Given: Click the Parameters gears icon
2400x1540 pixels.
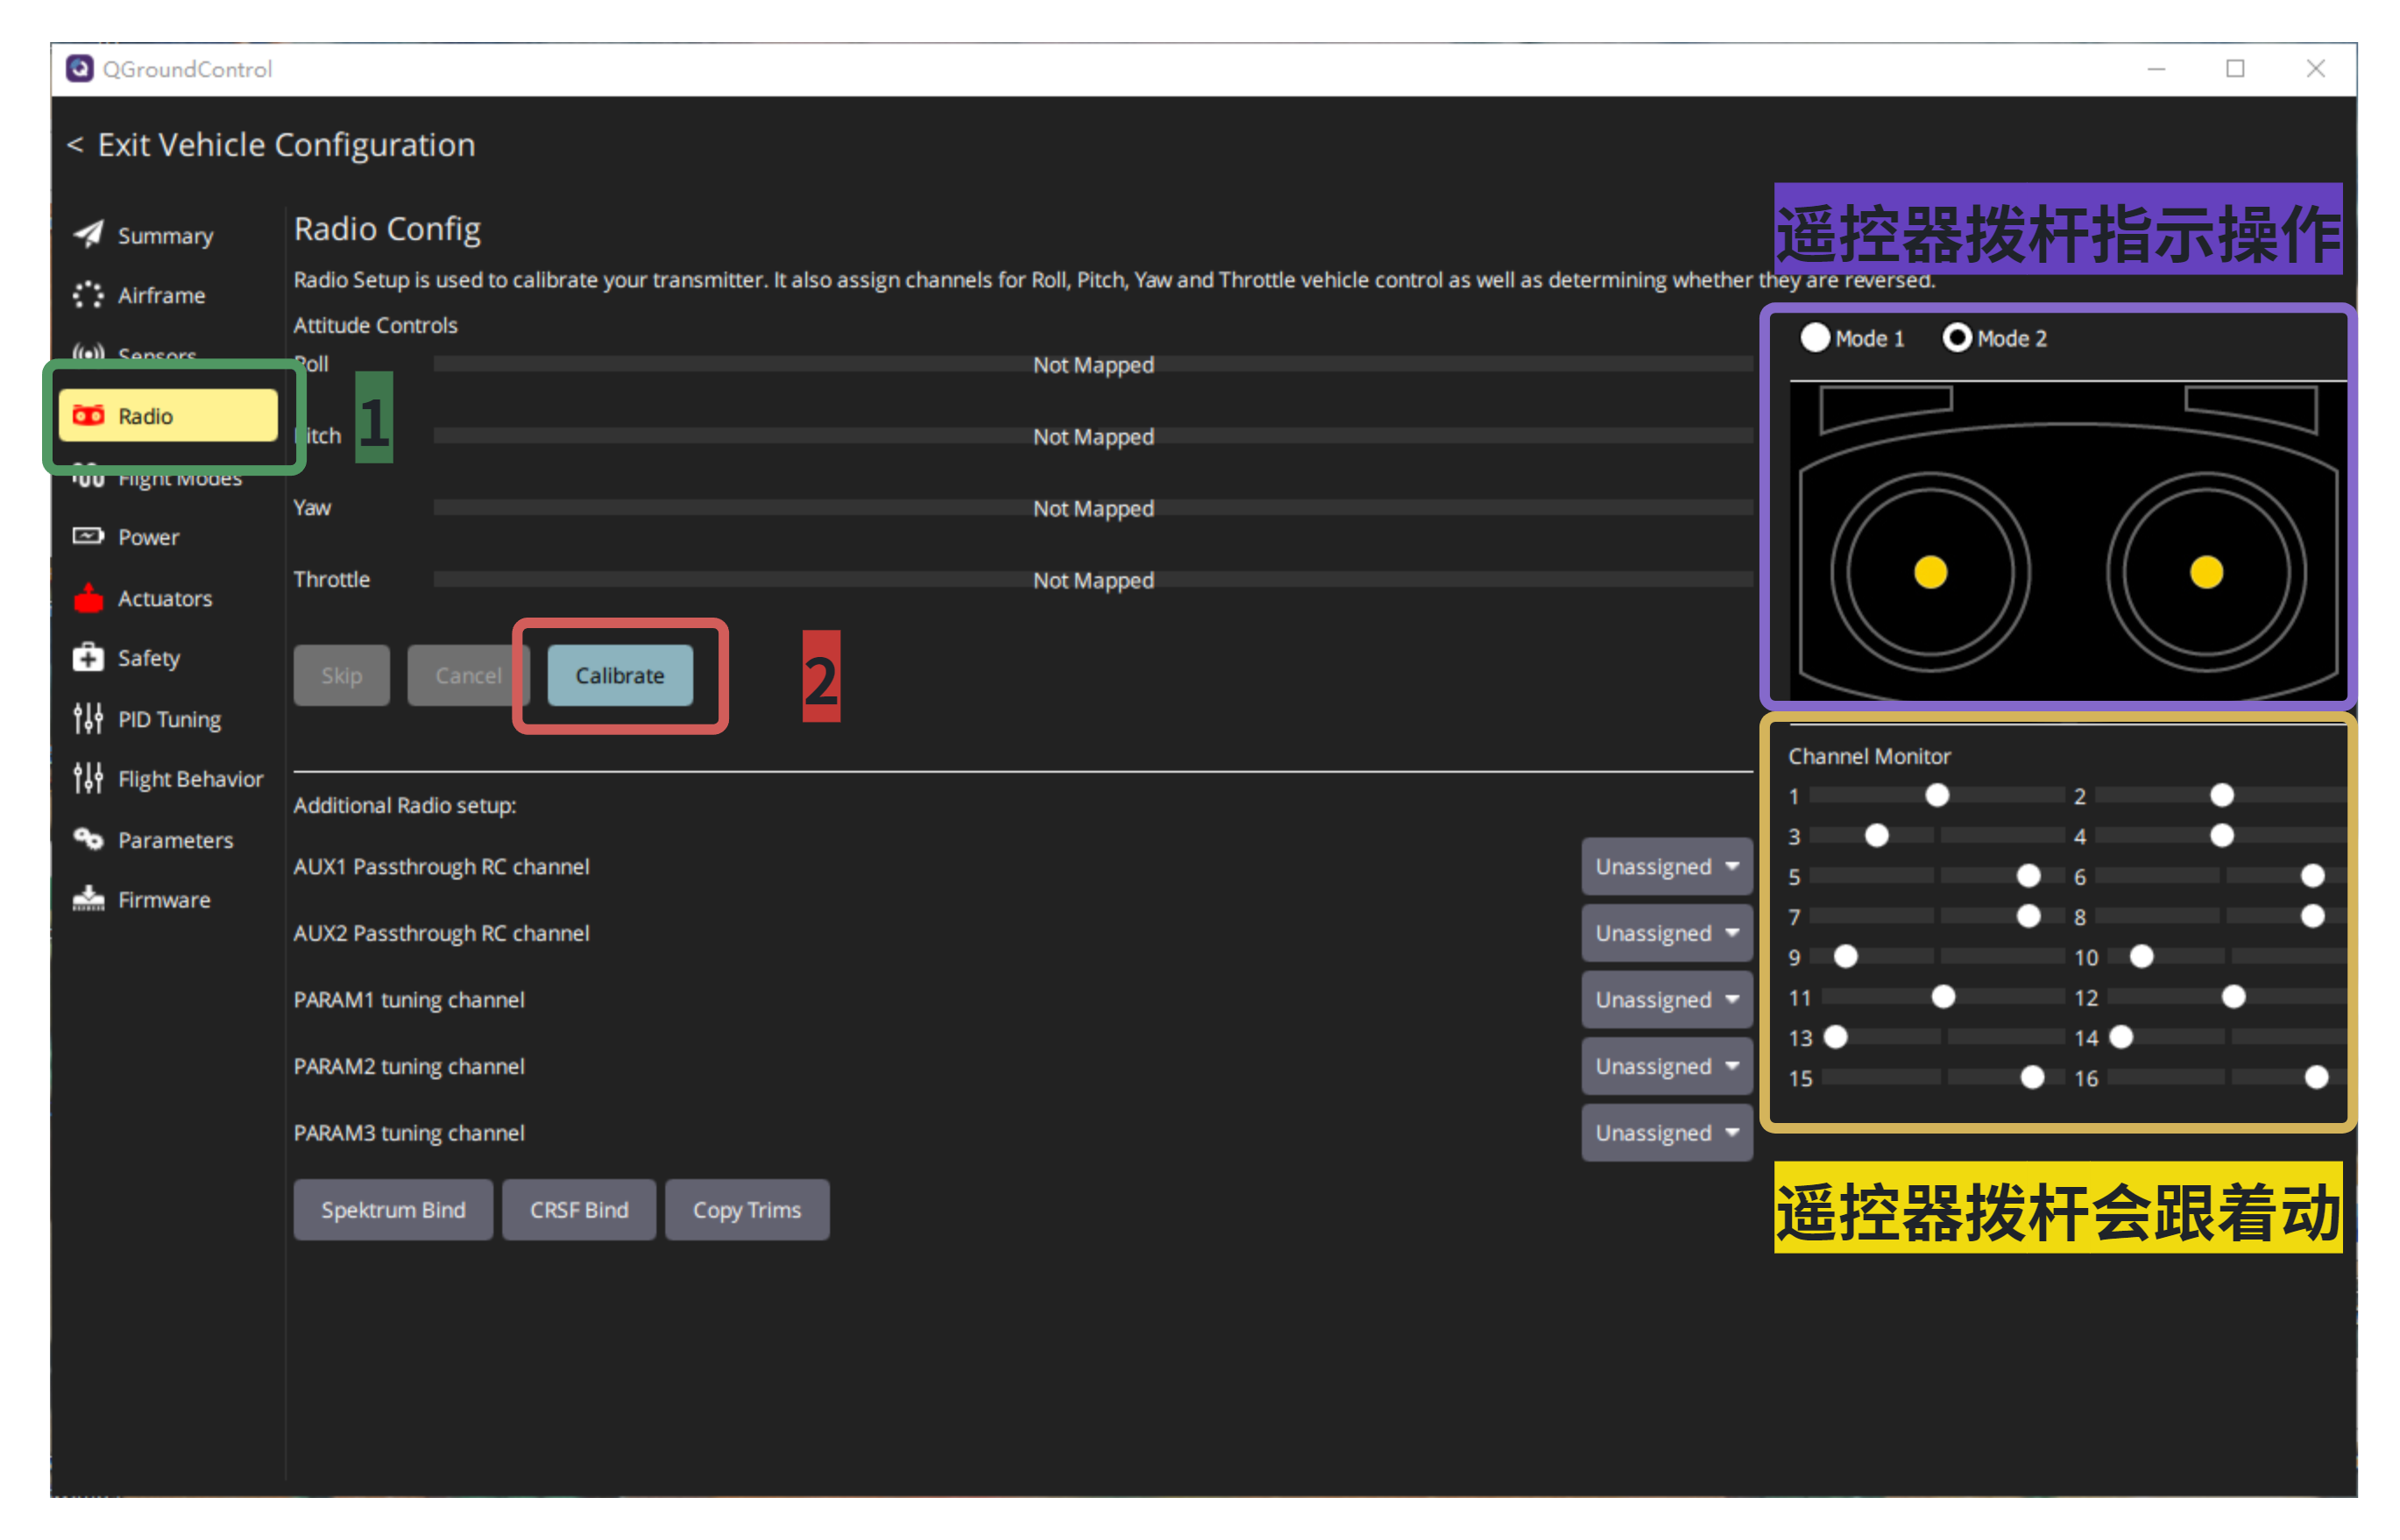Looking at the screenshot, I should [88, 839].
